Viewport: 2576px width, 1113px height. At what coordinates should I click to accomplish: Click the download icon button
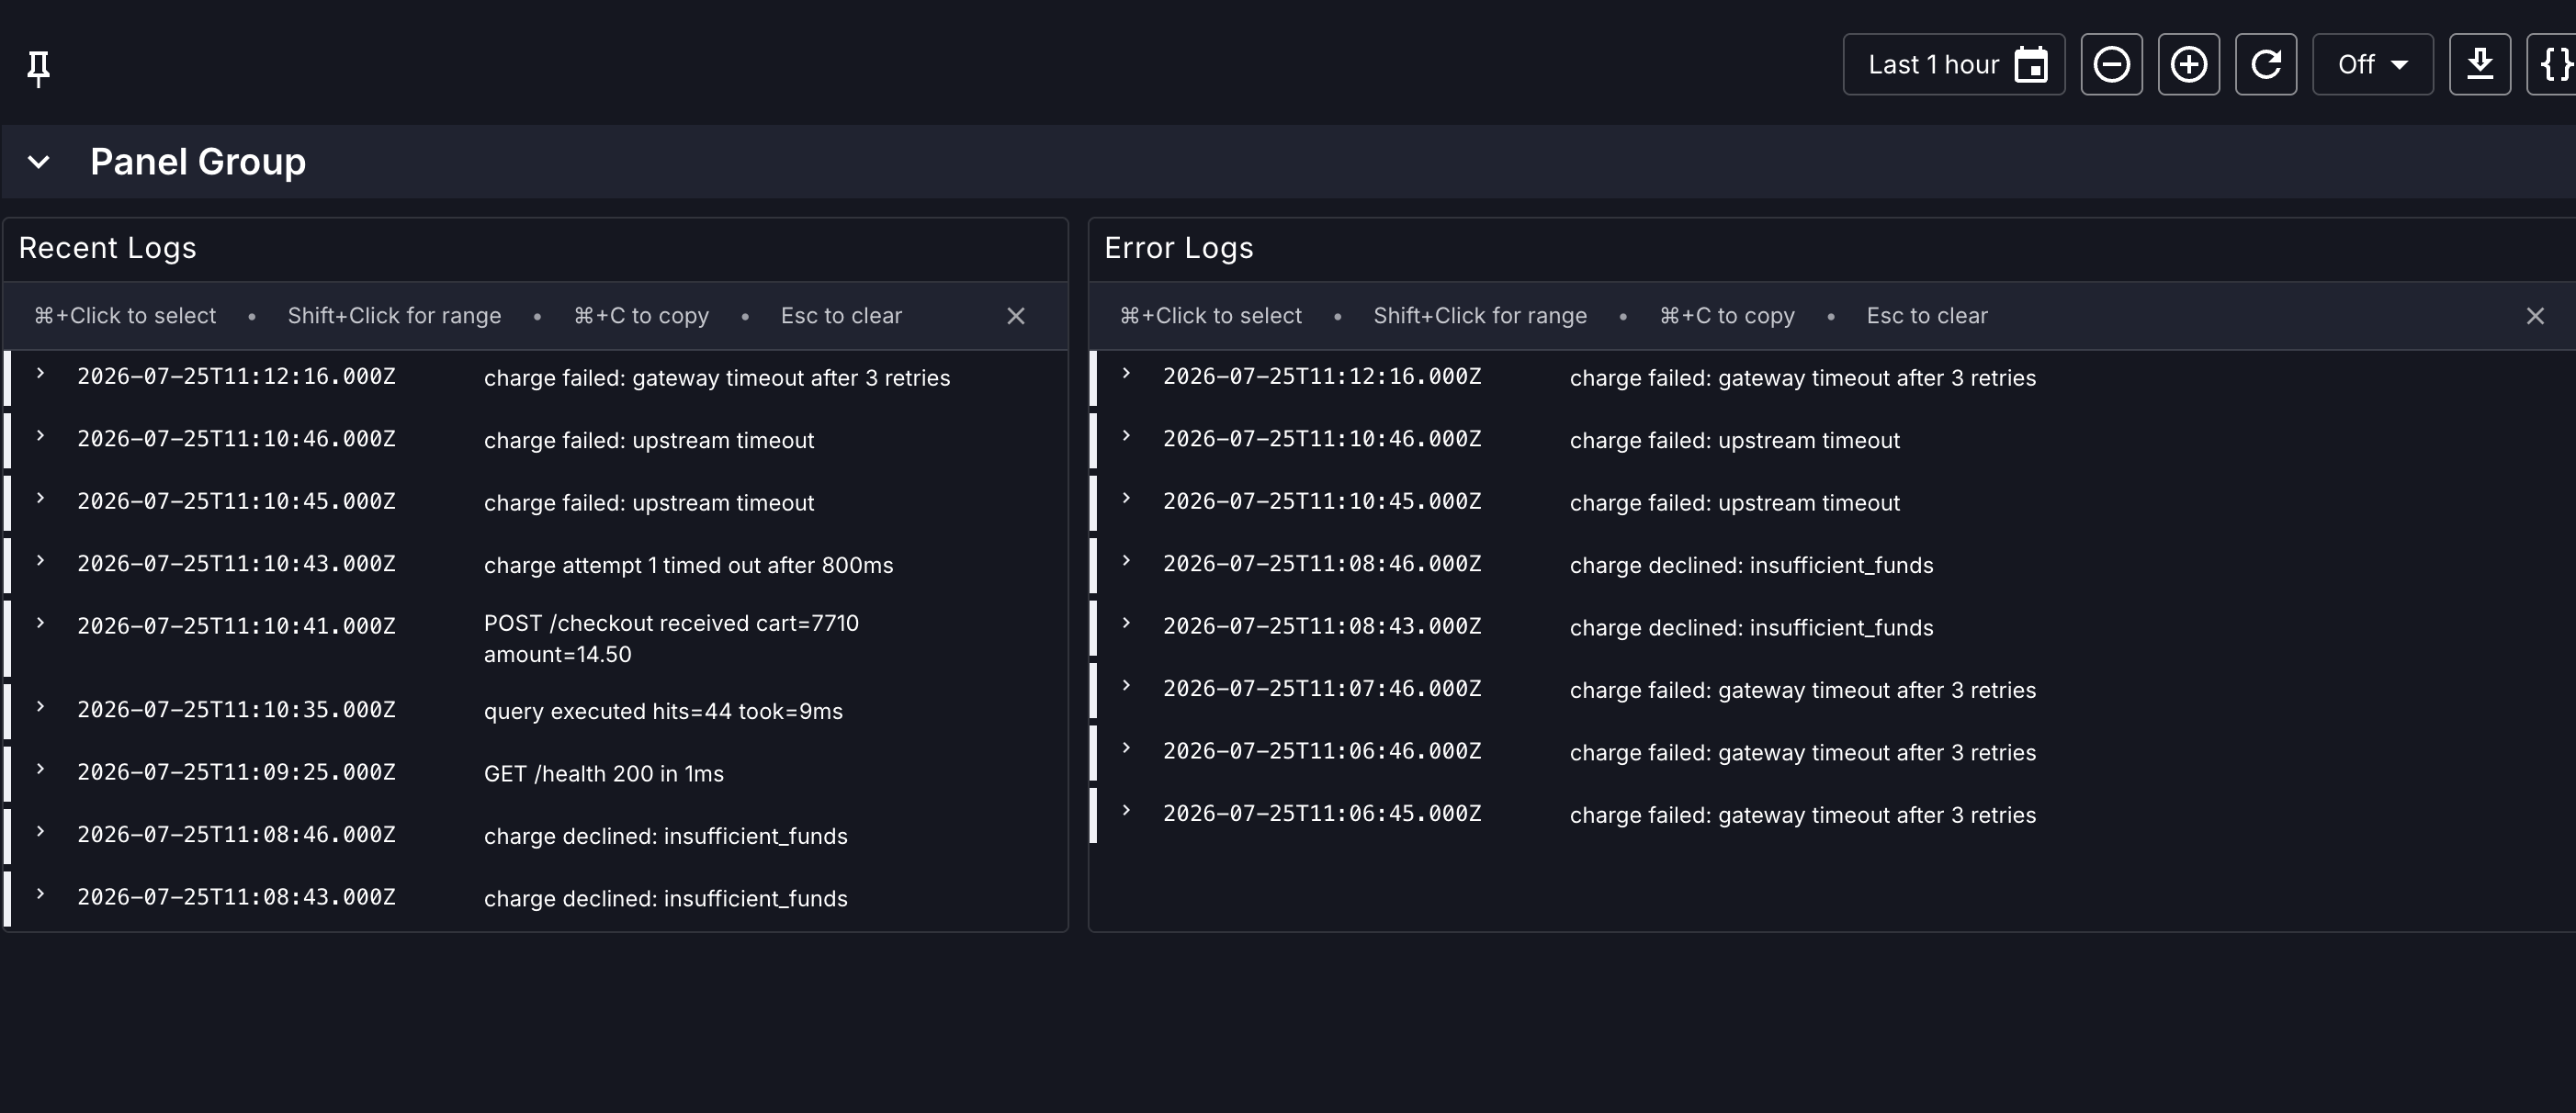[2479, 65]
